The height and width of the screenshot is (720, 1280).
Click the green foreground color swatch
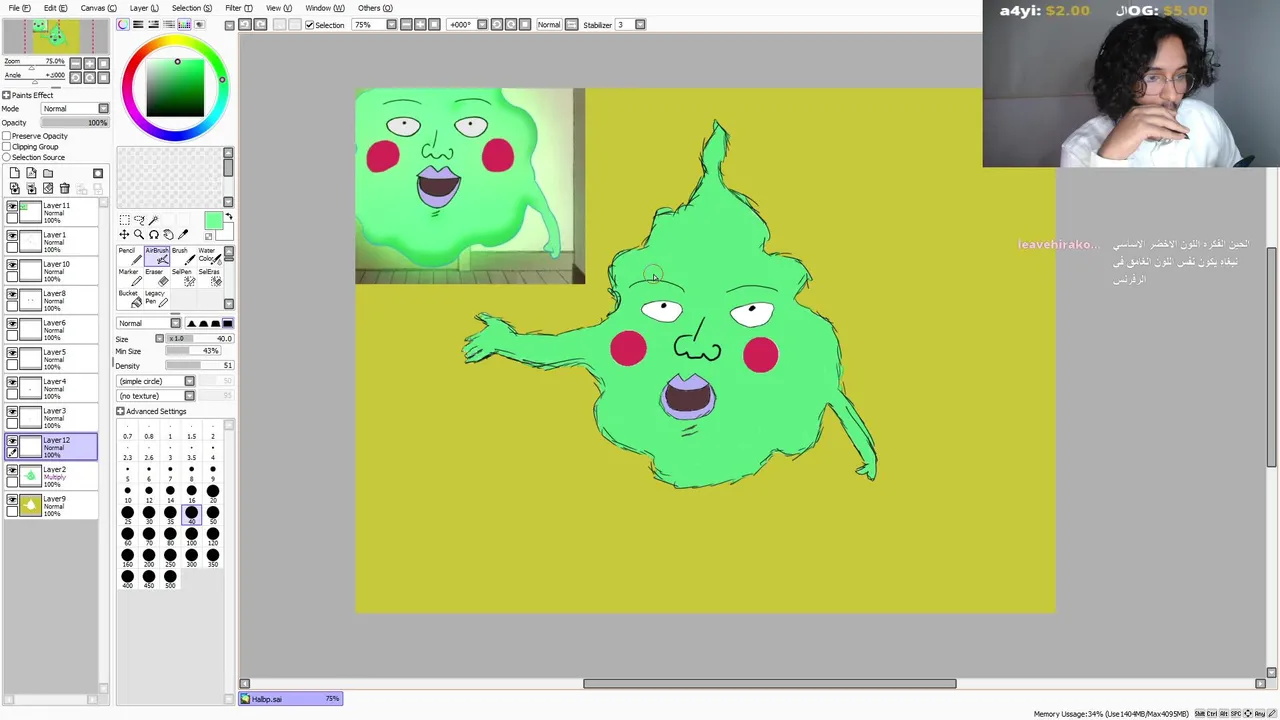(213, 221)
